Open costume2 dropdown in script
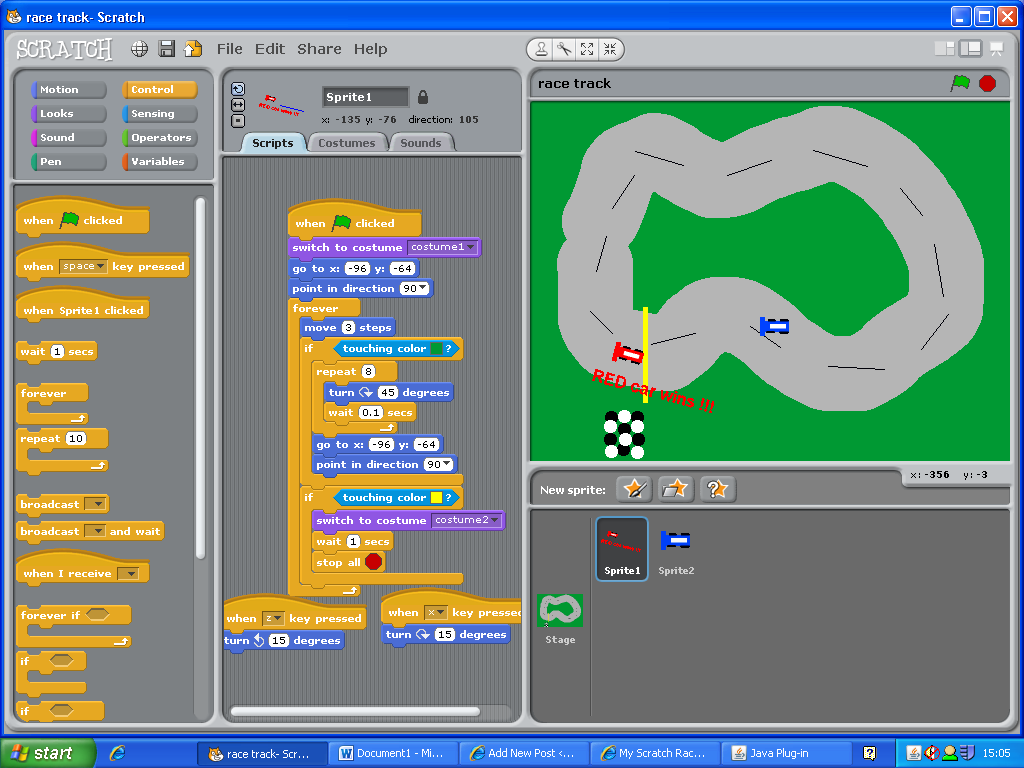The width and height of the screenshot is (1024, 768). pos(467,520)
